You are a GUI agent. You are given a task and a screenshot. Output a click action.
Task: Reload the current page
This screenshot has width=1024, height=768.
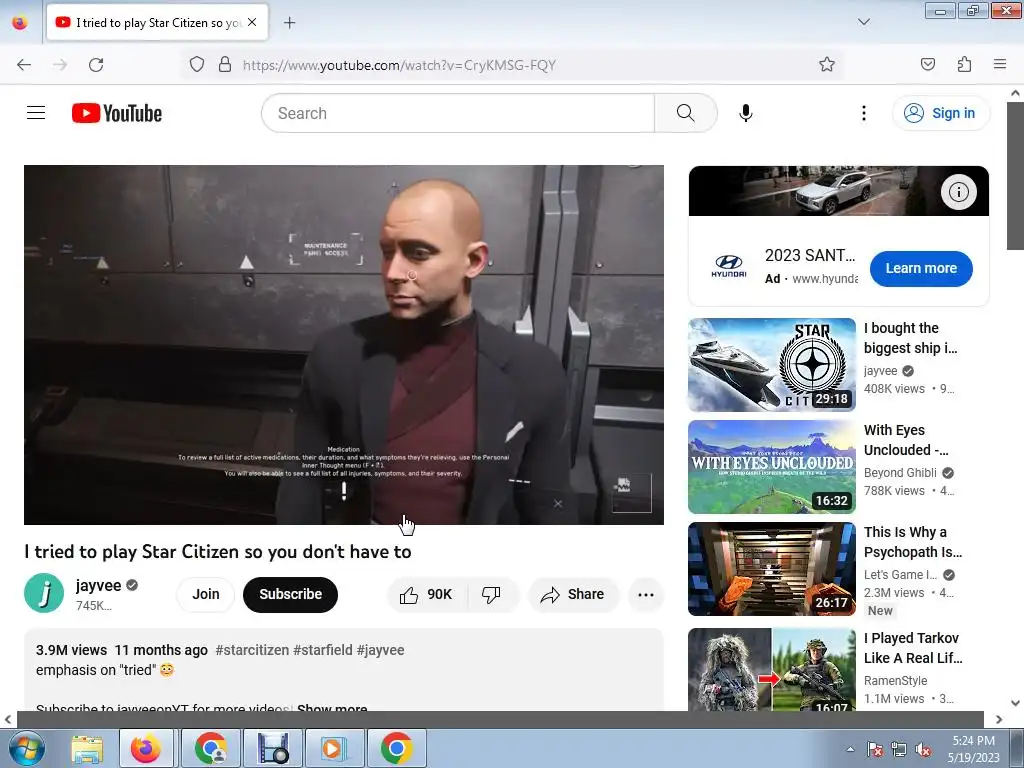tap(96, 65)
